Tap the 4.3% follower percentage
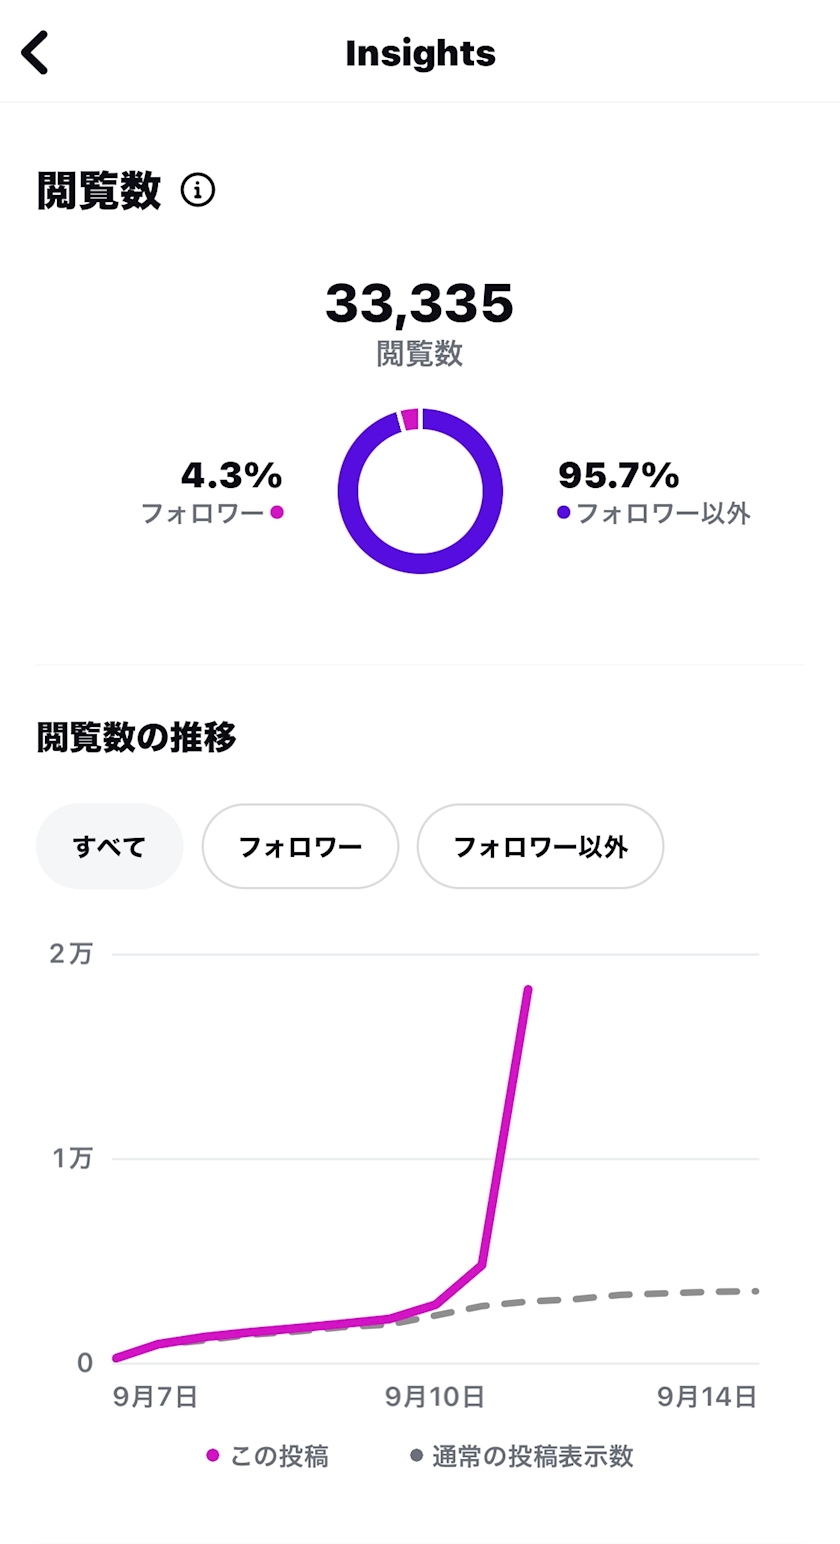 [231, 475]
